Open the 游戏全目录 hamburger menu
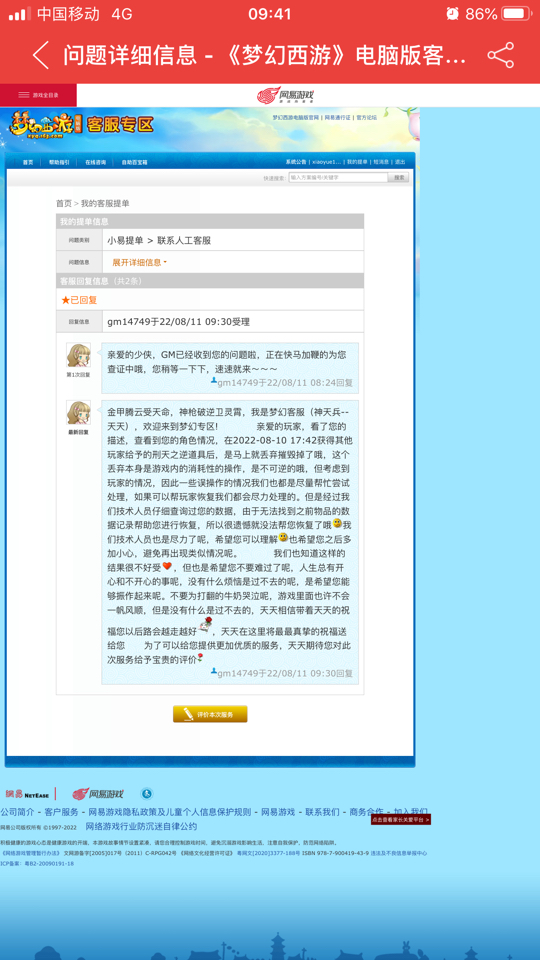Screen dimensions: 540x960 38,95
